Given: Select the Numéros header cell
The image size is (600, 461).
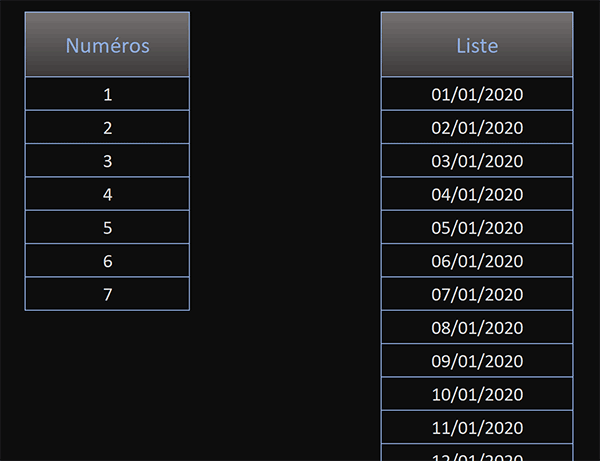Looking at the screenshot, I should [107, 44].
